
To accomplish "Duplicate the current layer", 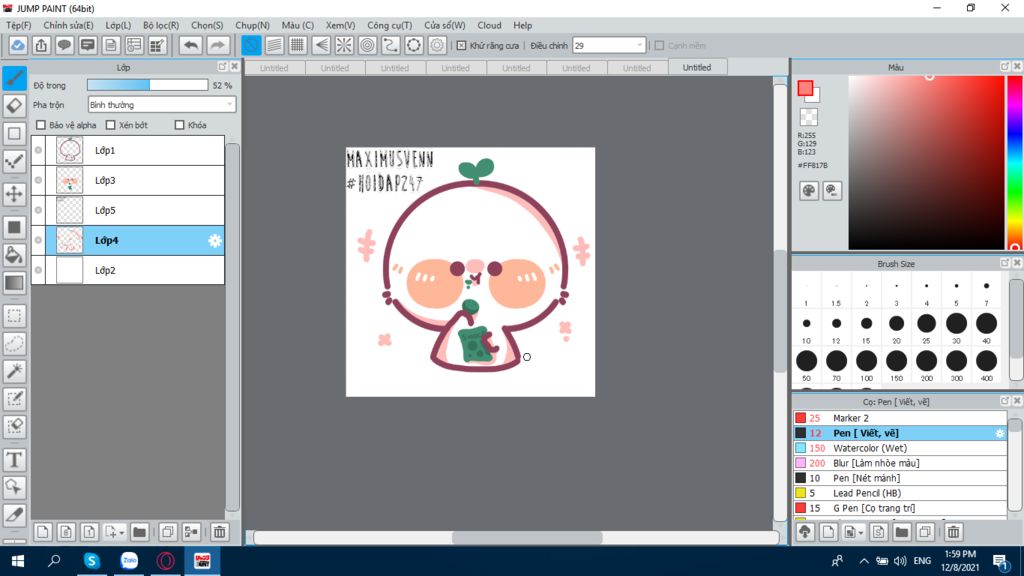I will pos(168,532).
